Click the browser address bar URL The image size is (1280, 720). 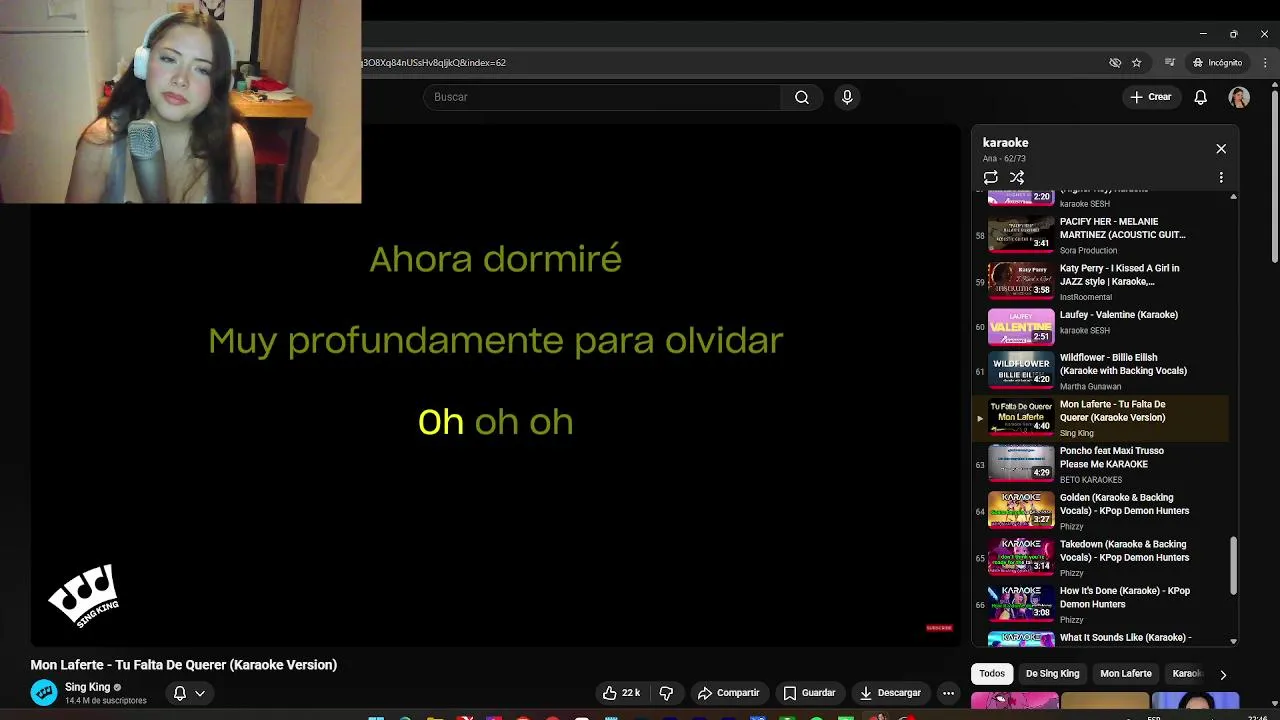[x=436, y=62]
